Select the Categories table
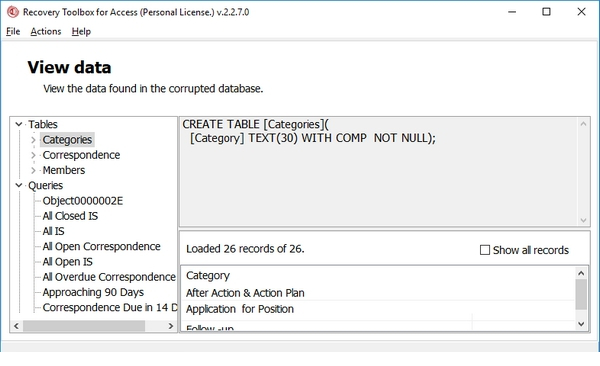The width and height of the screenshot is (600, 366). tap(67, 140)
